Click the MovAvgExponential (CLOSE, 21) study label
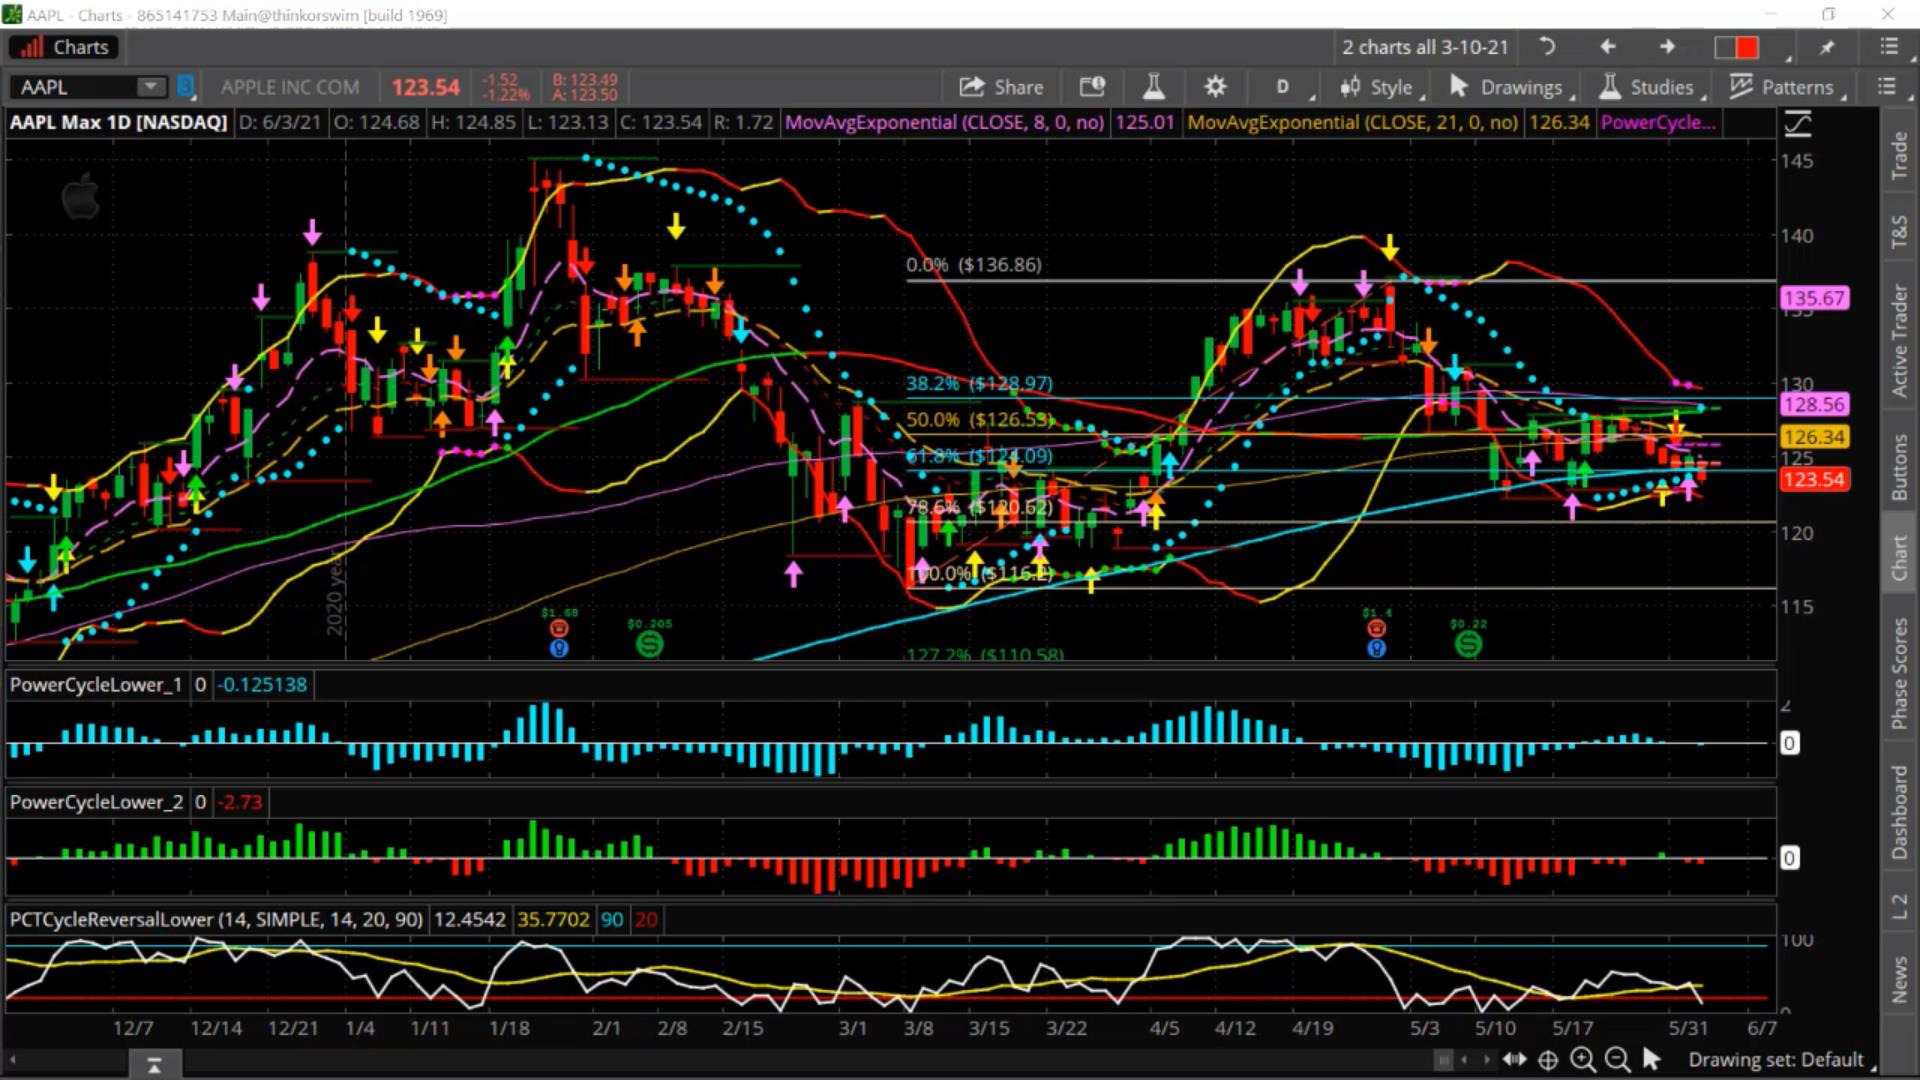This screenshot has width=1920, height=1080. (x=1352, y=122)
